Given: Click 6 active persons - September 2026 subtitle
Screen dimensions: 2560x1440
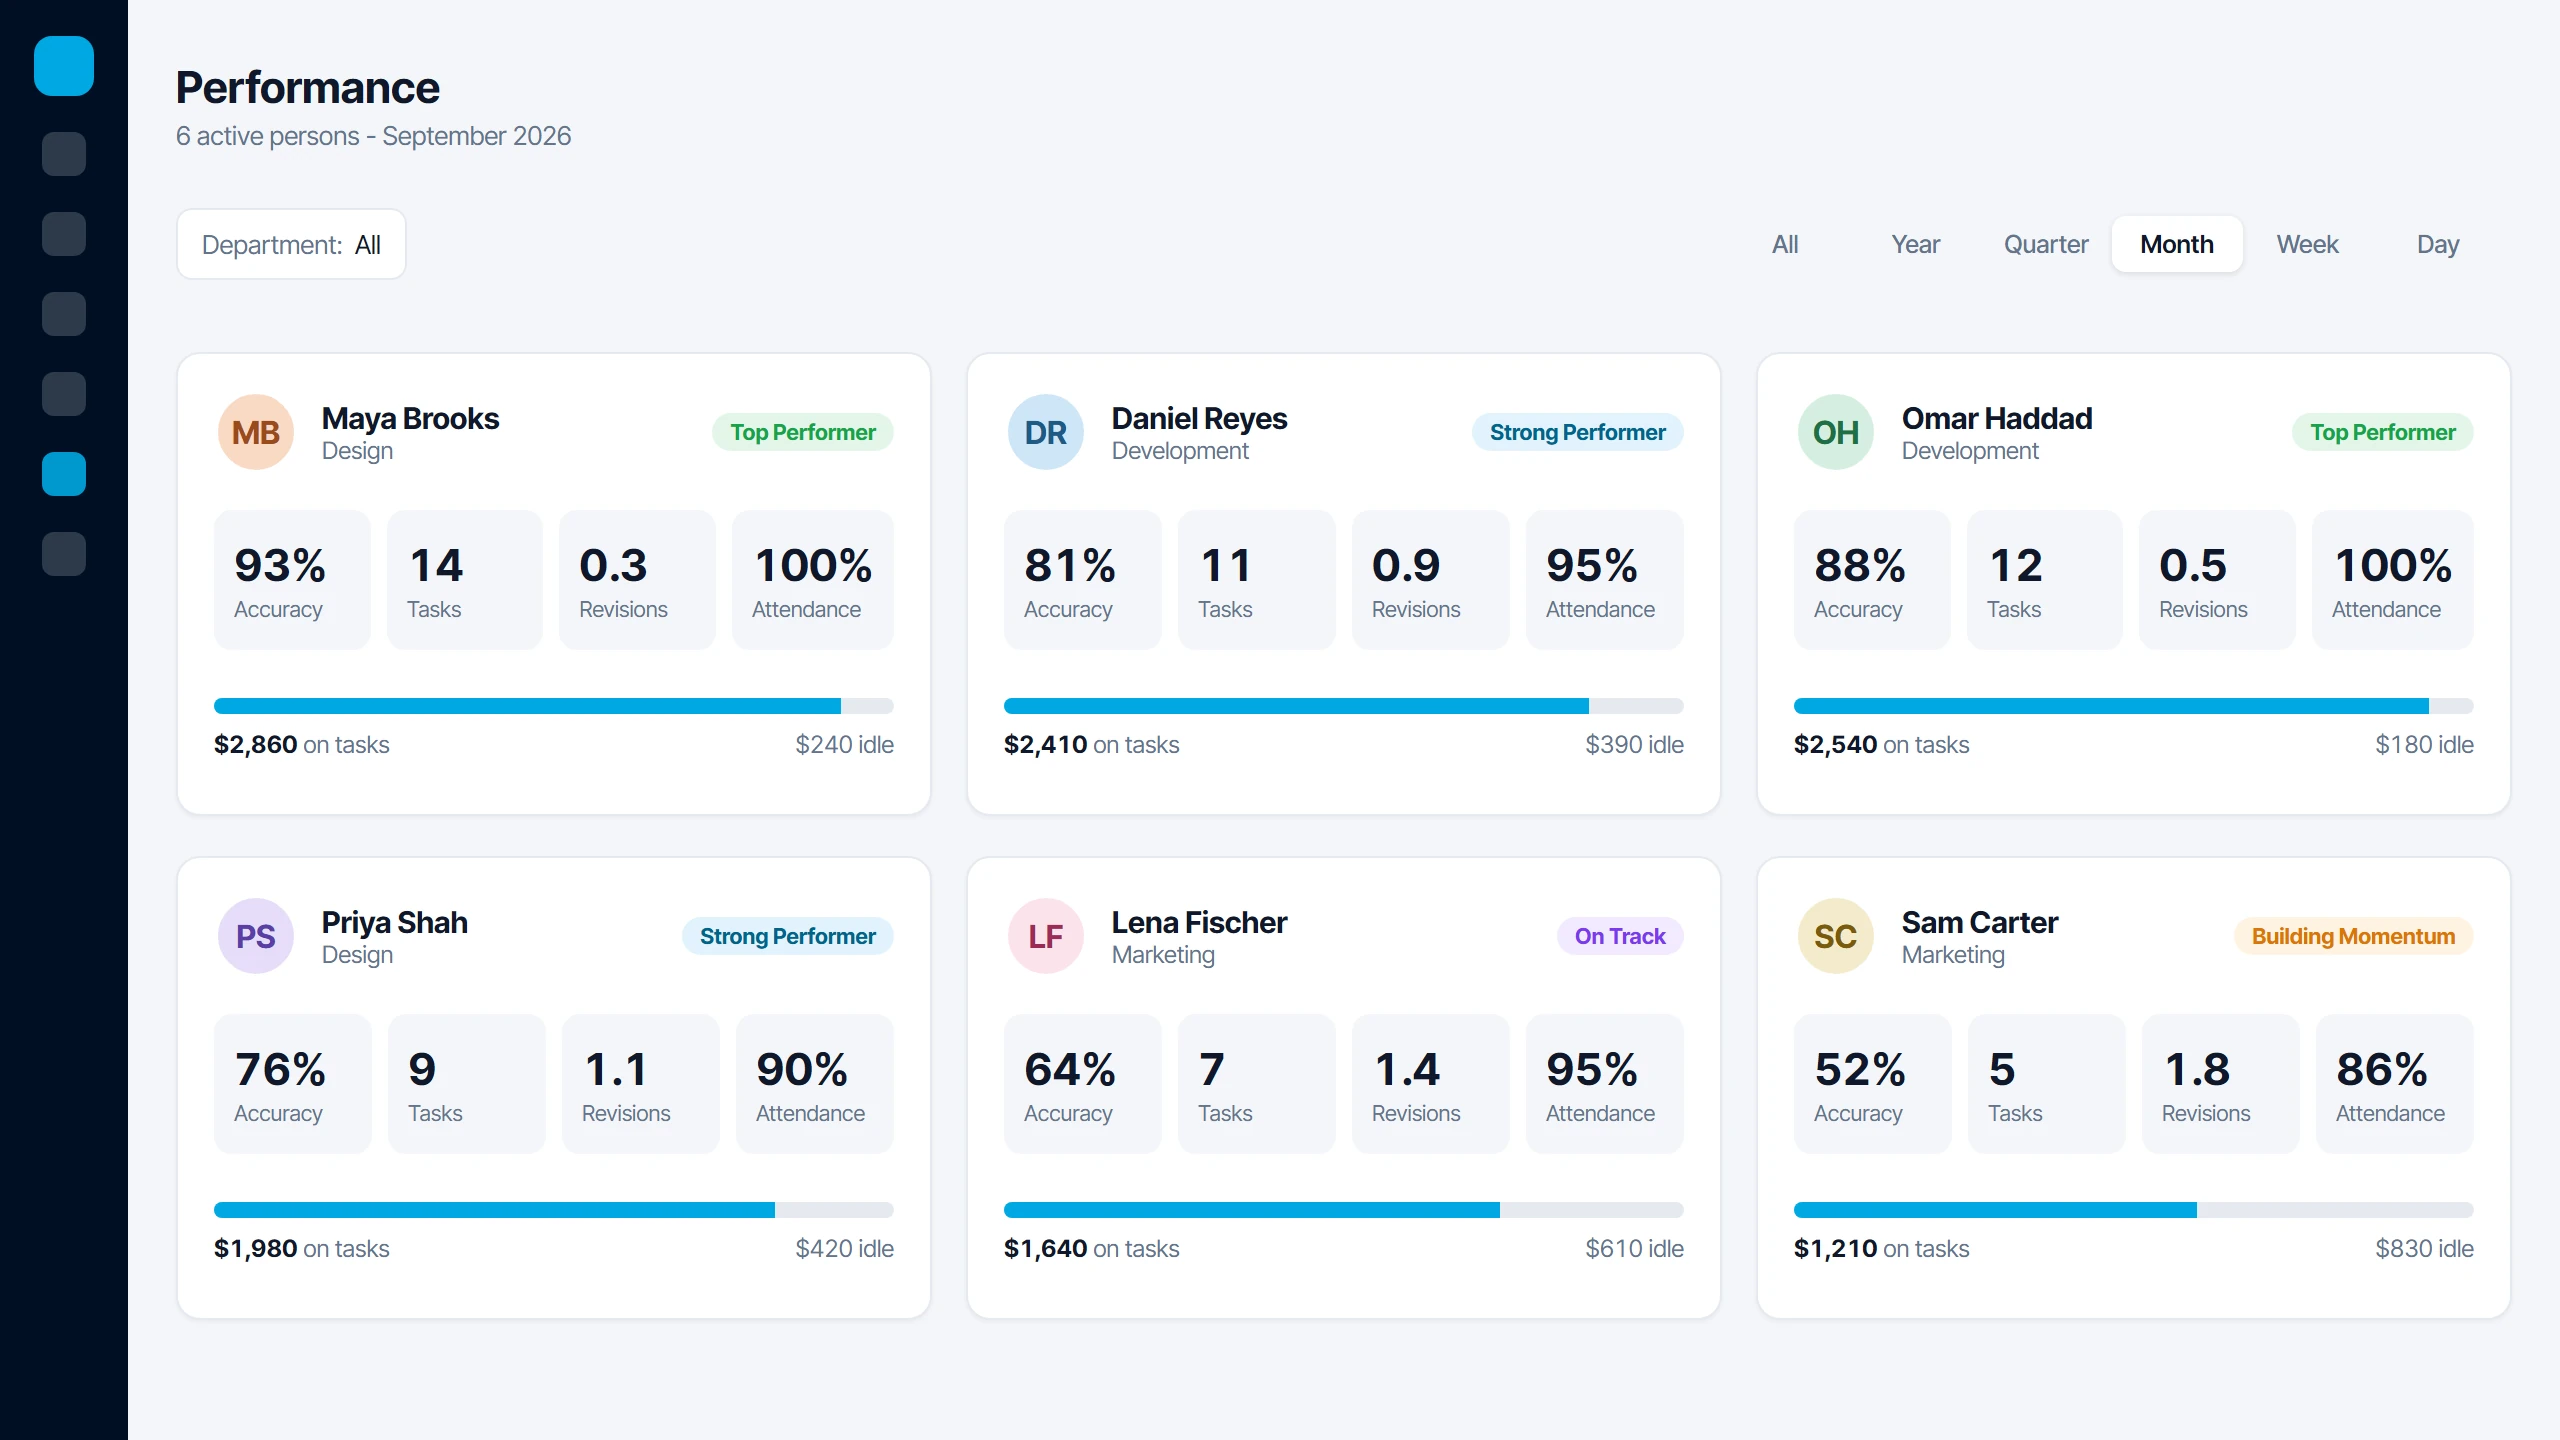Looking at the screenshot, I should pyautogui.click(x=373, y=136).
